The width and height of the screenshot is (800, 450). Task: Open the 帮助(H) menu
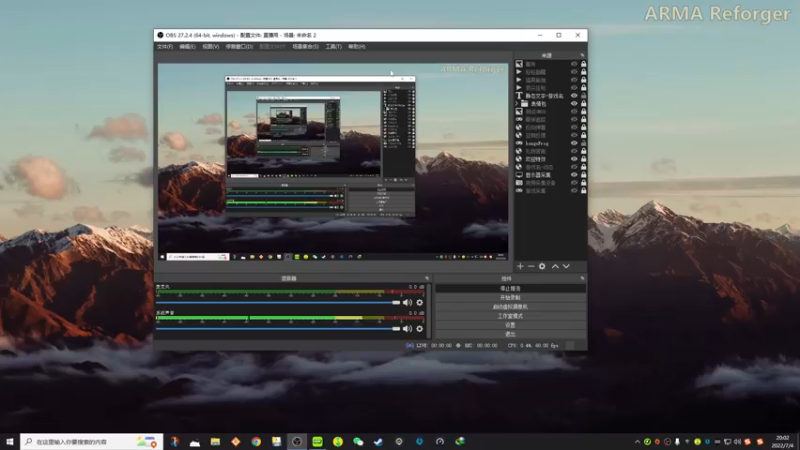tap(357, 46)
